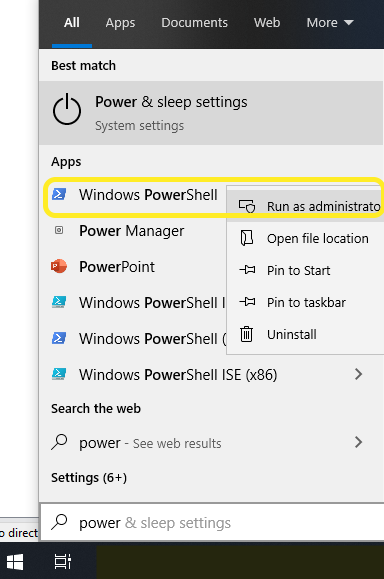Image resolution: width=384 pixels, height=579 pixels.
Task: Click the search box containing power
Action: tap(212, 523)
